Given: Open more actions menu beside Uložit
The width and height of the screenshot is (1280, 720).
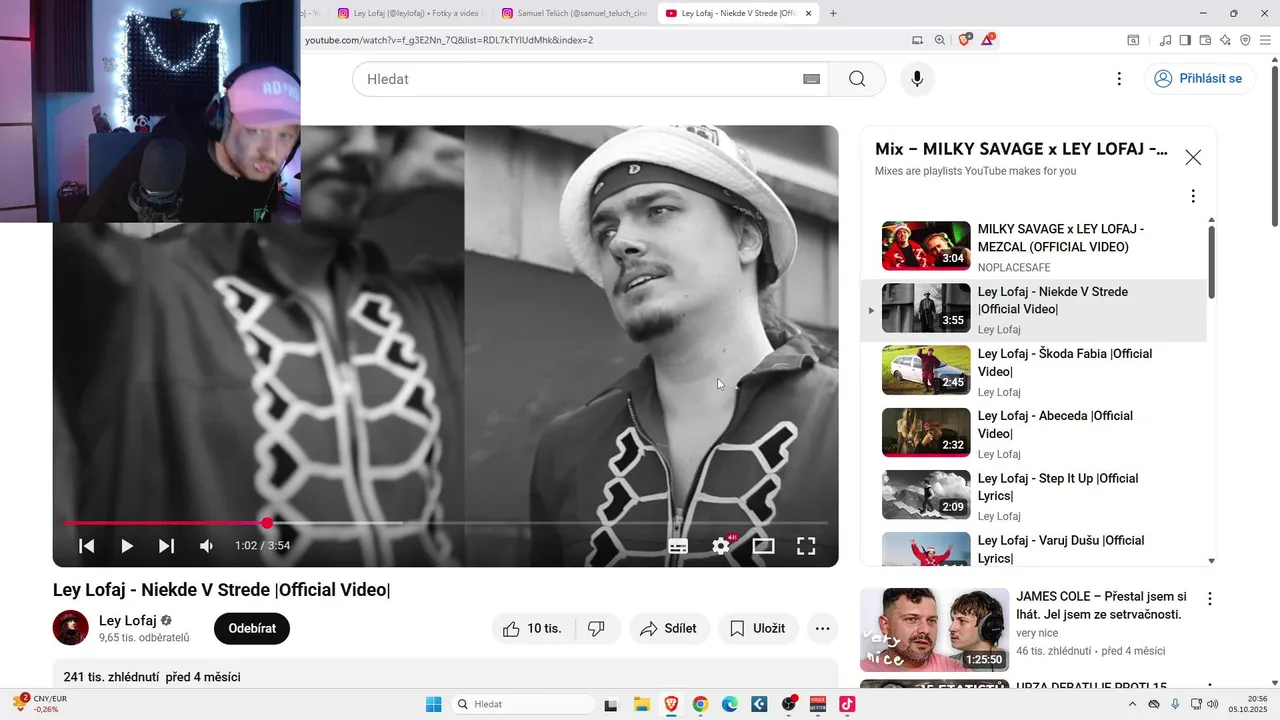Looking at the screenshot, I should pos(822,628).
